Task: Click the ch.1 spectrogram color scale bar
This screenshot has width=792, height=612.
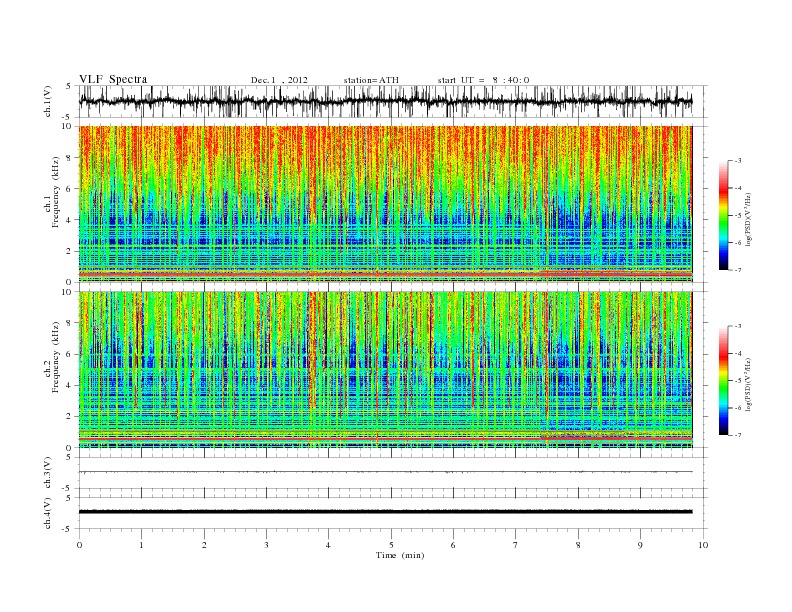Action: click(723, 215)
